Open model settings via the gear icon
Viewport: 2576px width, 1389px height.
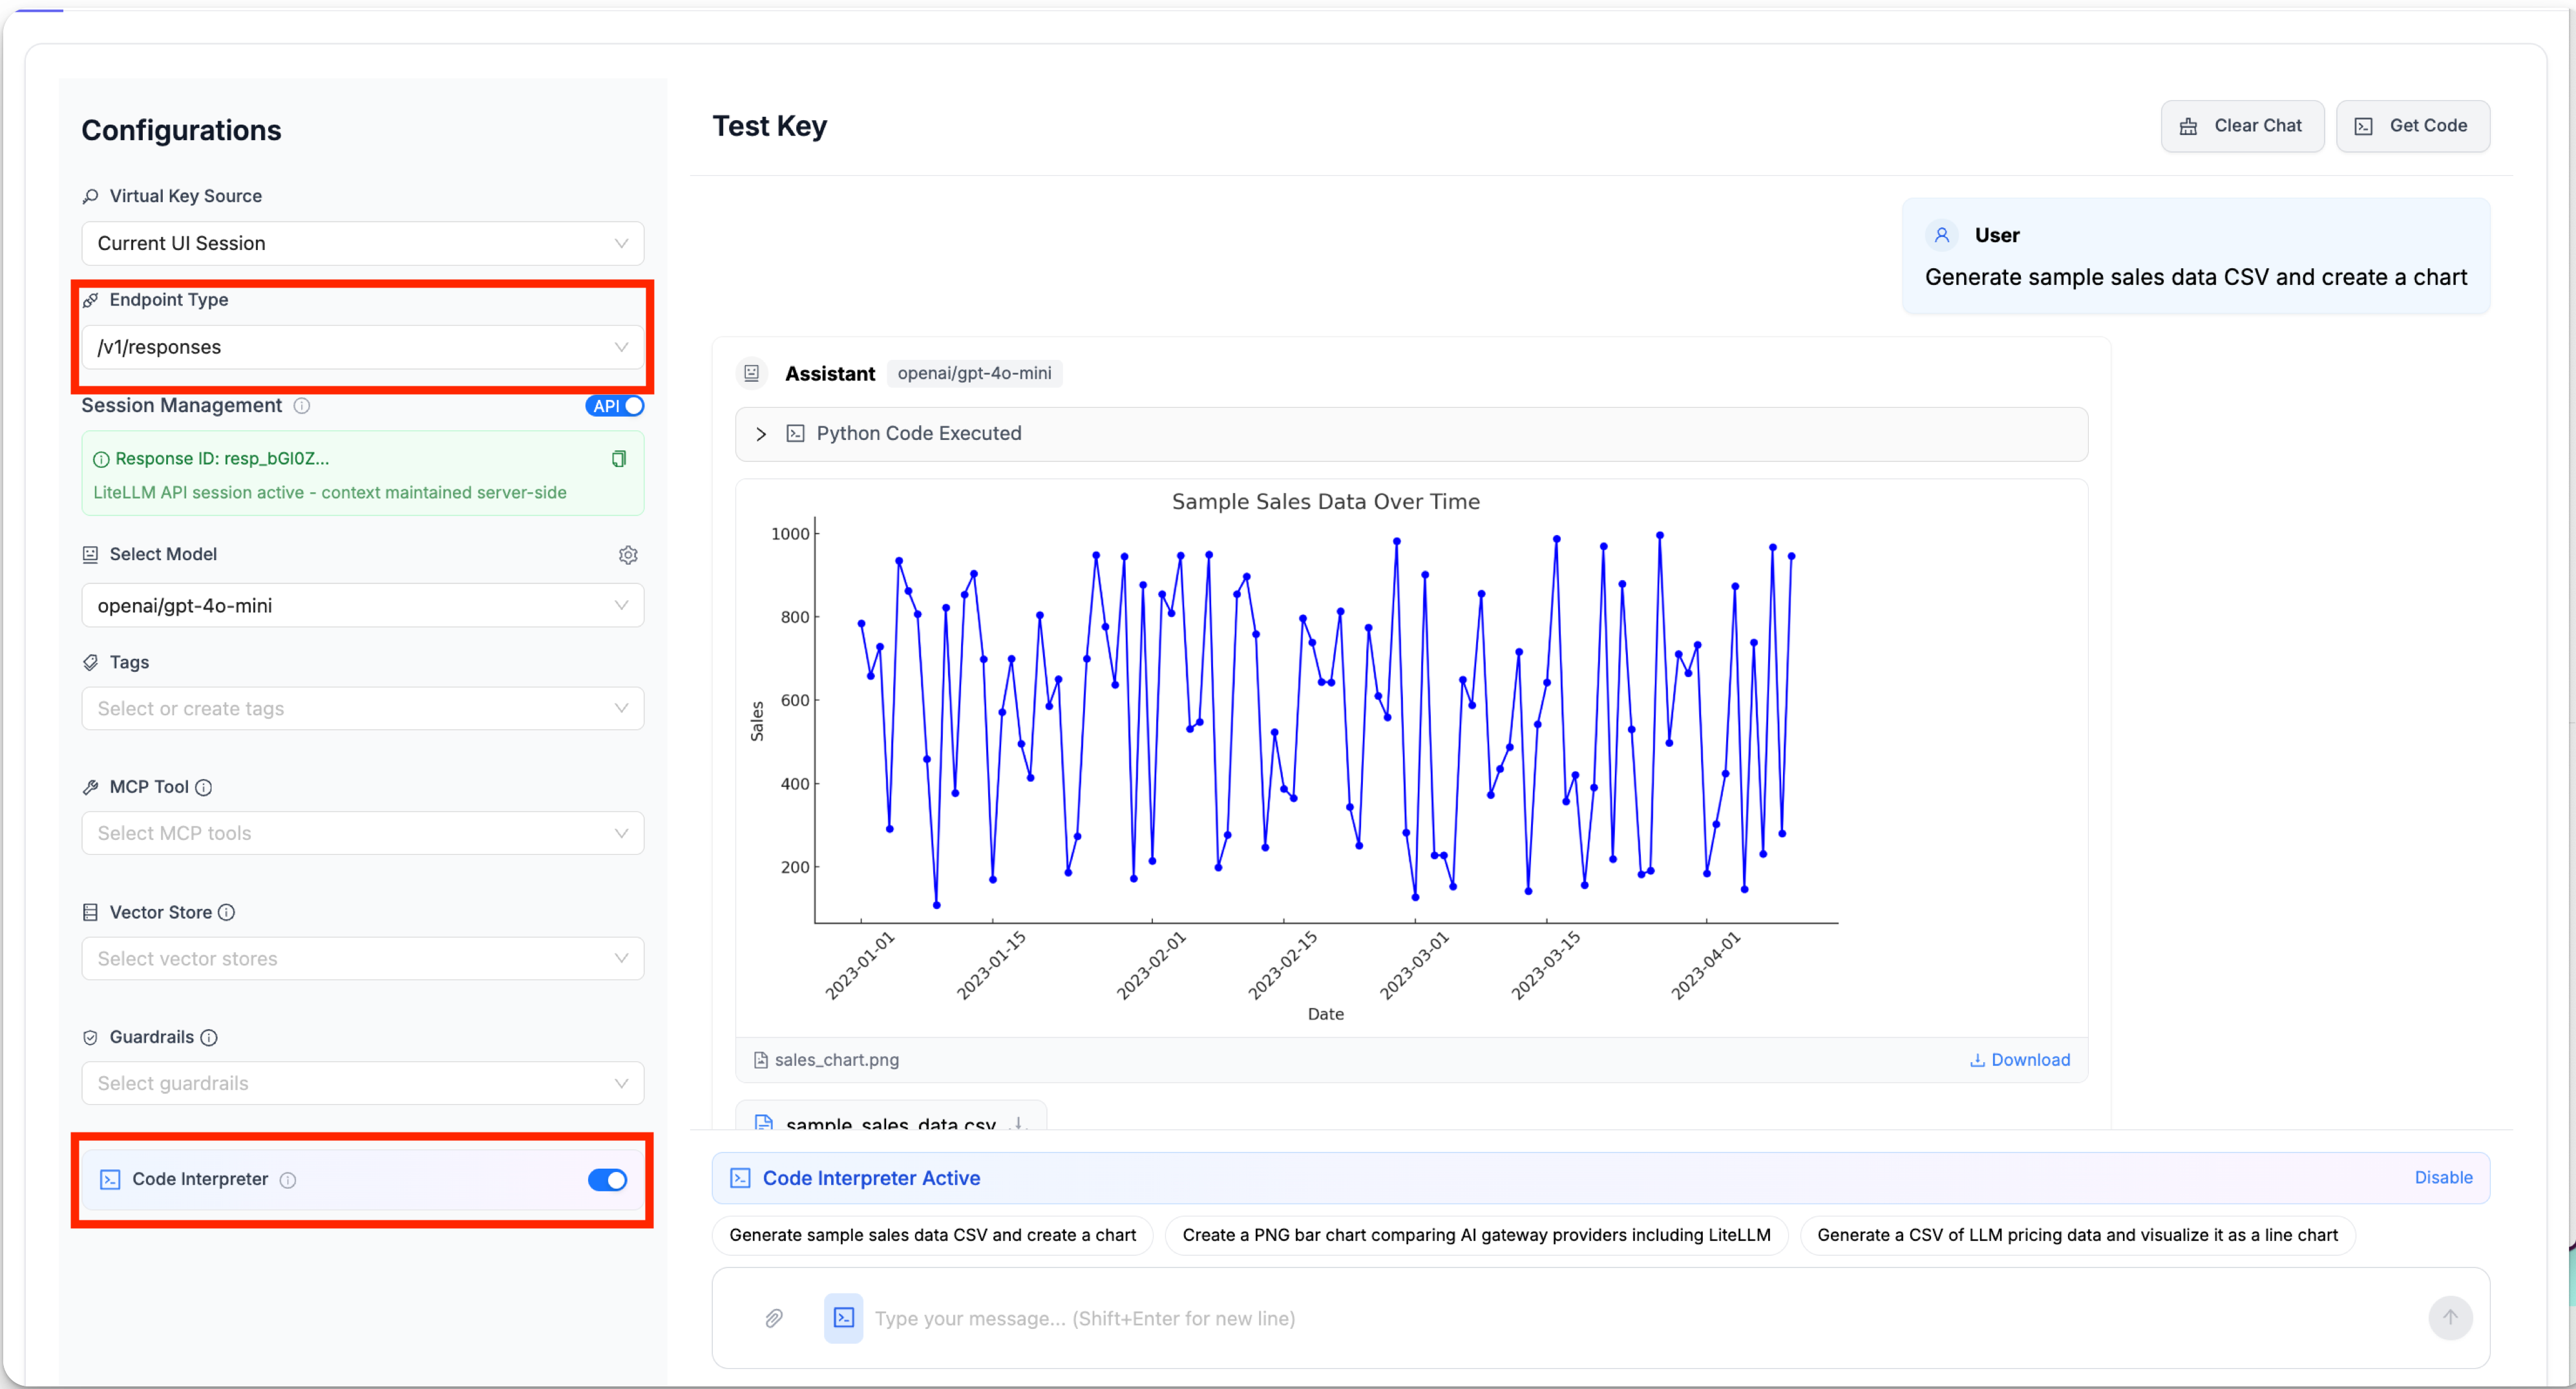pyautogui.click(x=628, y=555)
